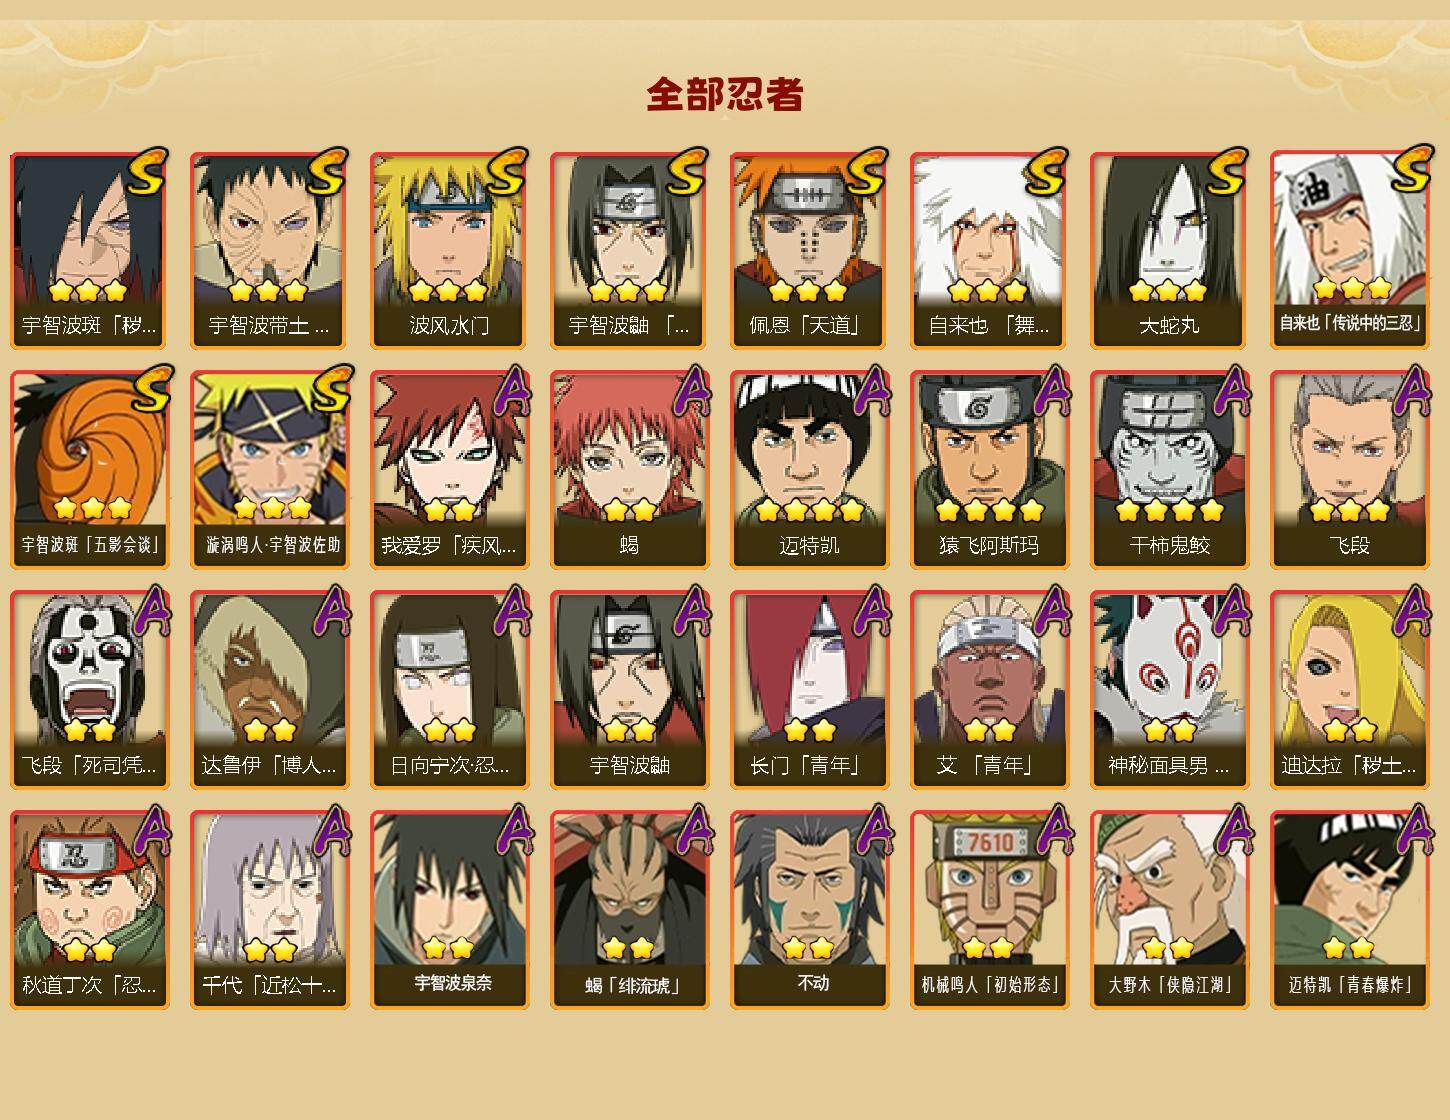Pick the 艾「青年」 character card
1450x1120 pixels.
(x=989, y=690)
